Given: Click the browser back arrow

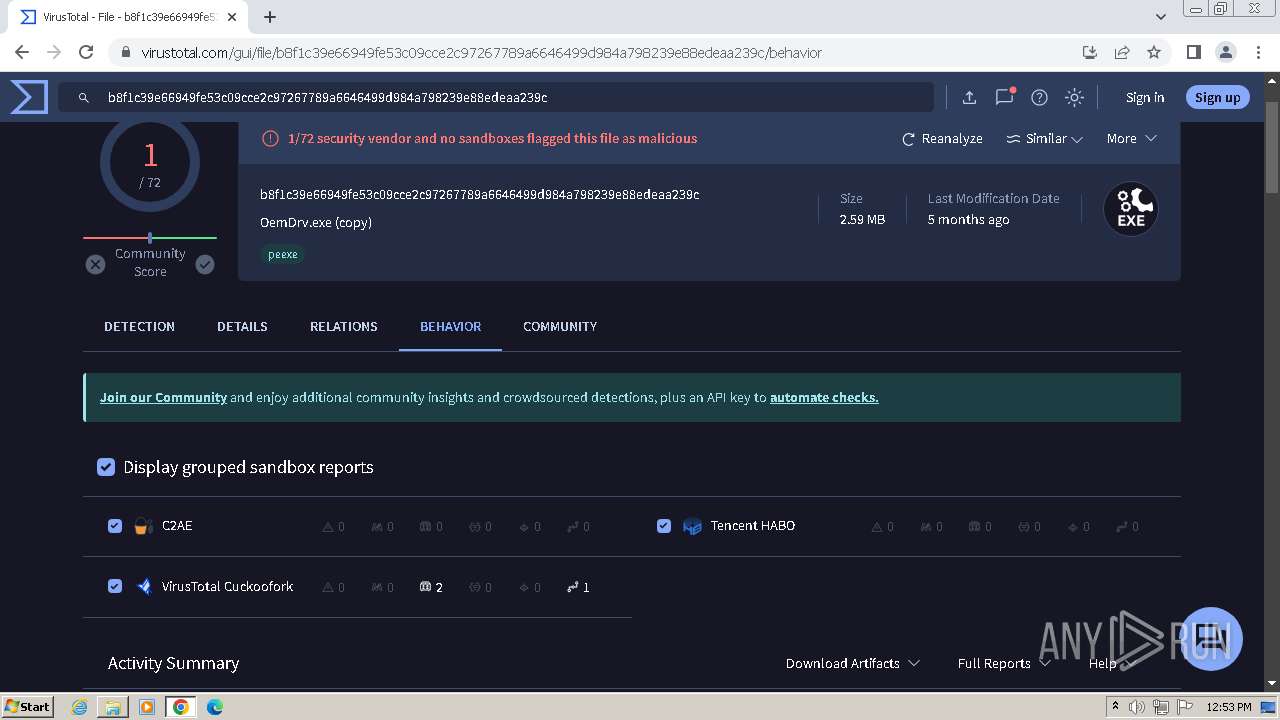Looking at the screenshot, I should (x=22, y=52).
